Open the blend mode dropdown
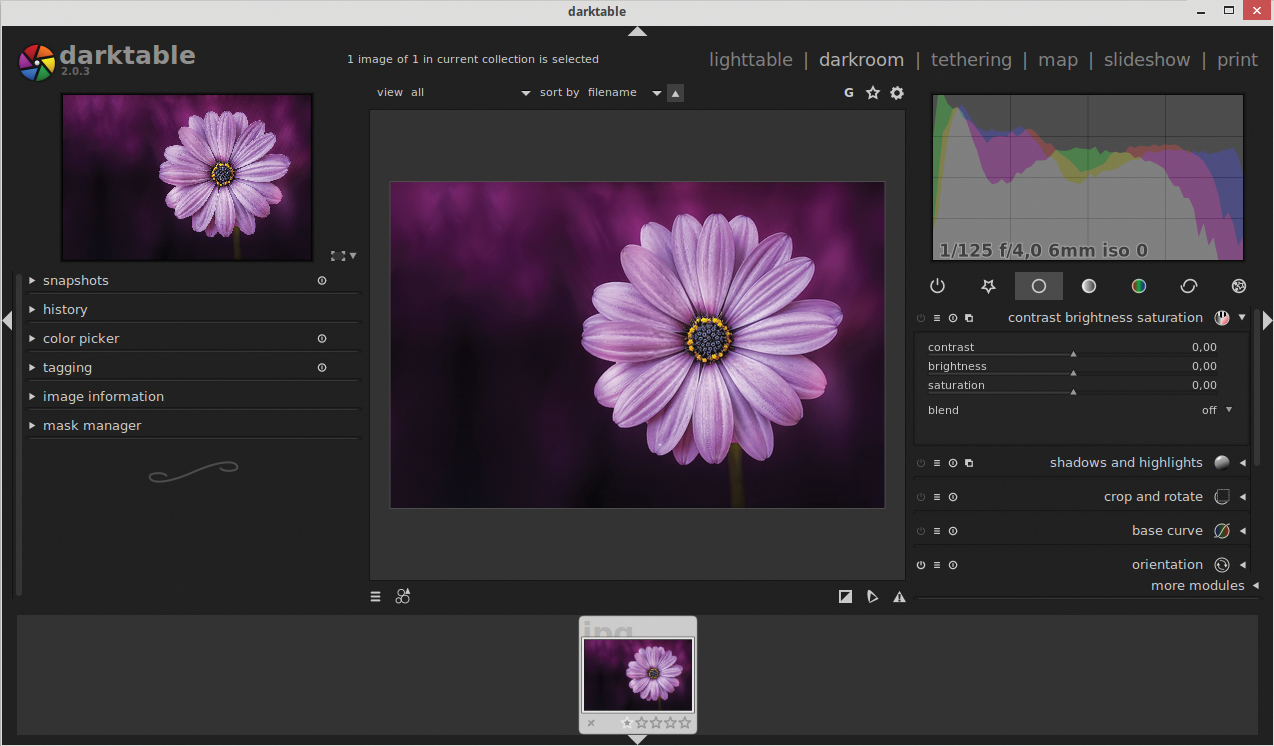Viewport: 1274px width, 746px height. (1216, 410)
